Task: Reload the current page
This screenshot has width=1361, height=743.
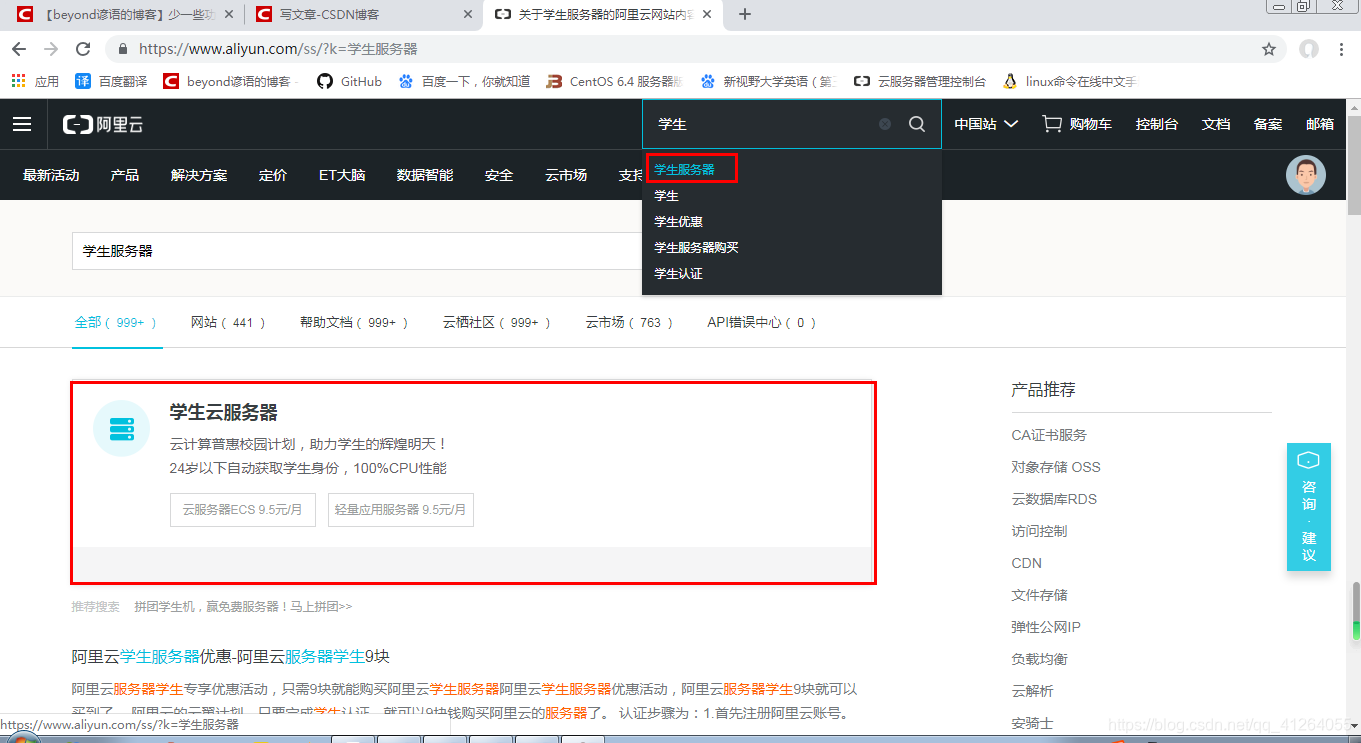Action: coord(84,49)
